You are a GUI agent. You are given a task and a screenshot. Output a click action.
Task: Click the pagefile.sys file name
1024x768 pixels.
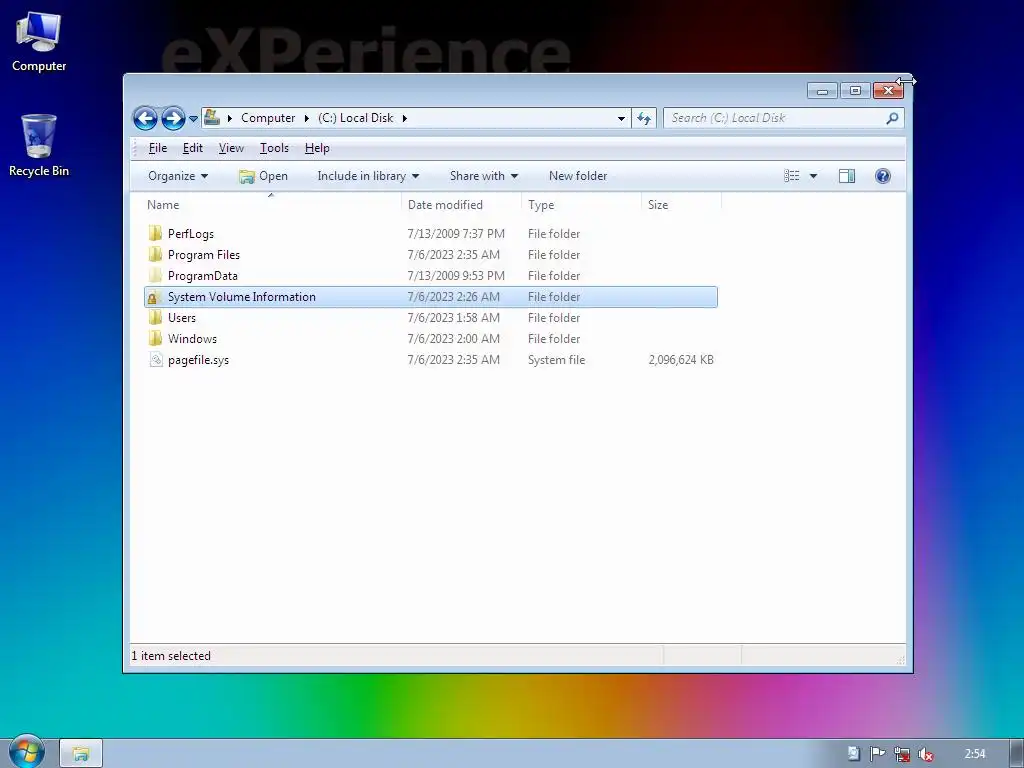point(199,360)
